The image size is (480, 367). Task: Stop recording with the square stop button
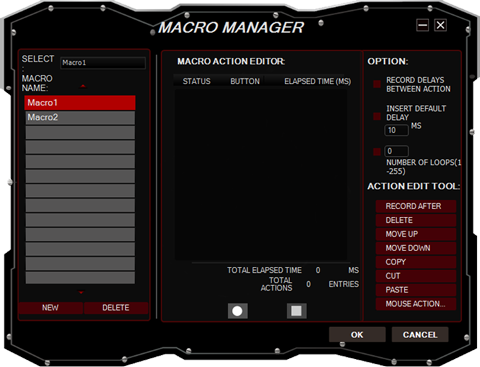[296, 311]
